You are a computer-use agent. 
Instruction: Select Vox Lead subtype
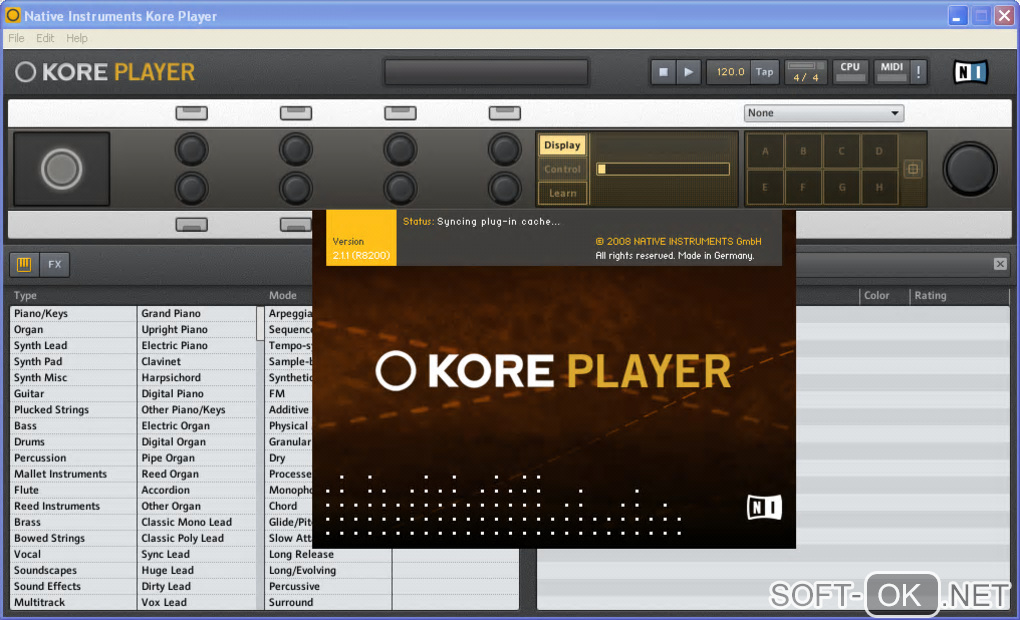(197, 602)
